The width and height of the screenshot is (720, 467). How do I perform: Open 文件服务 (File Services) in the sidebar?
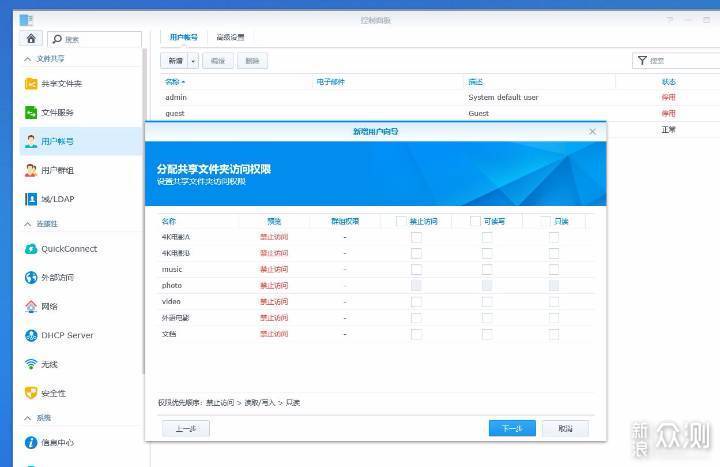(57, 113)
